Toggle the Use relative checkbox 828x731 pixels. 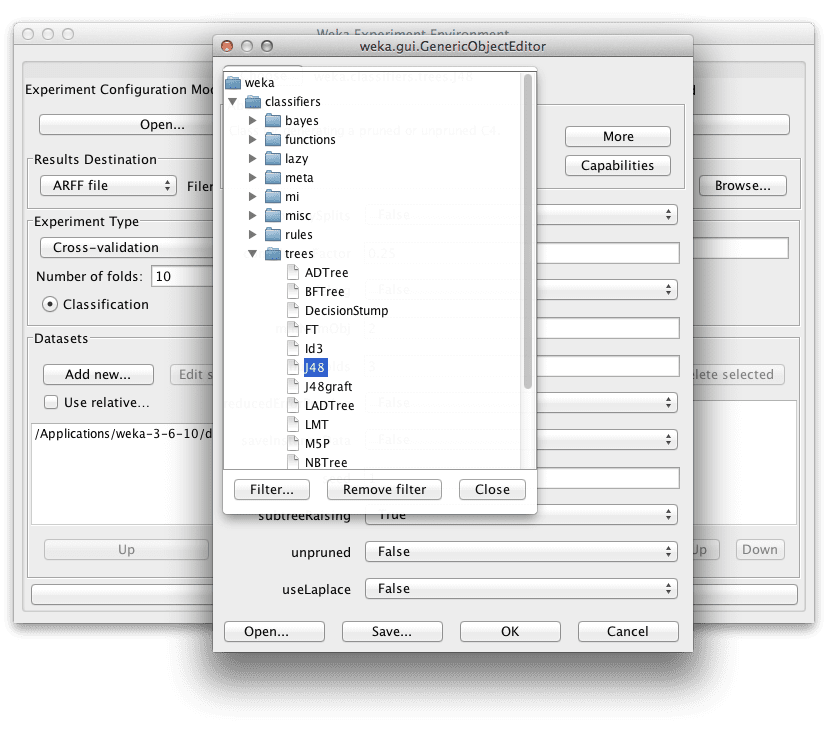click(51, 402)
